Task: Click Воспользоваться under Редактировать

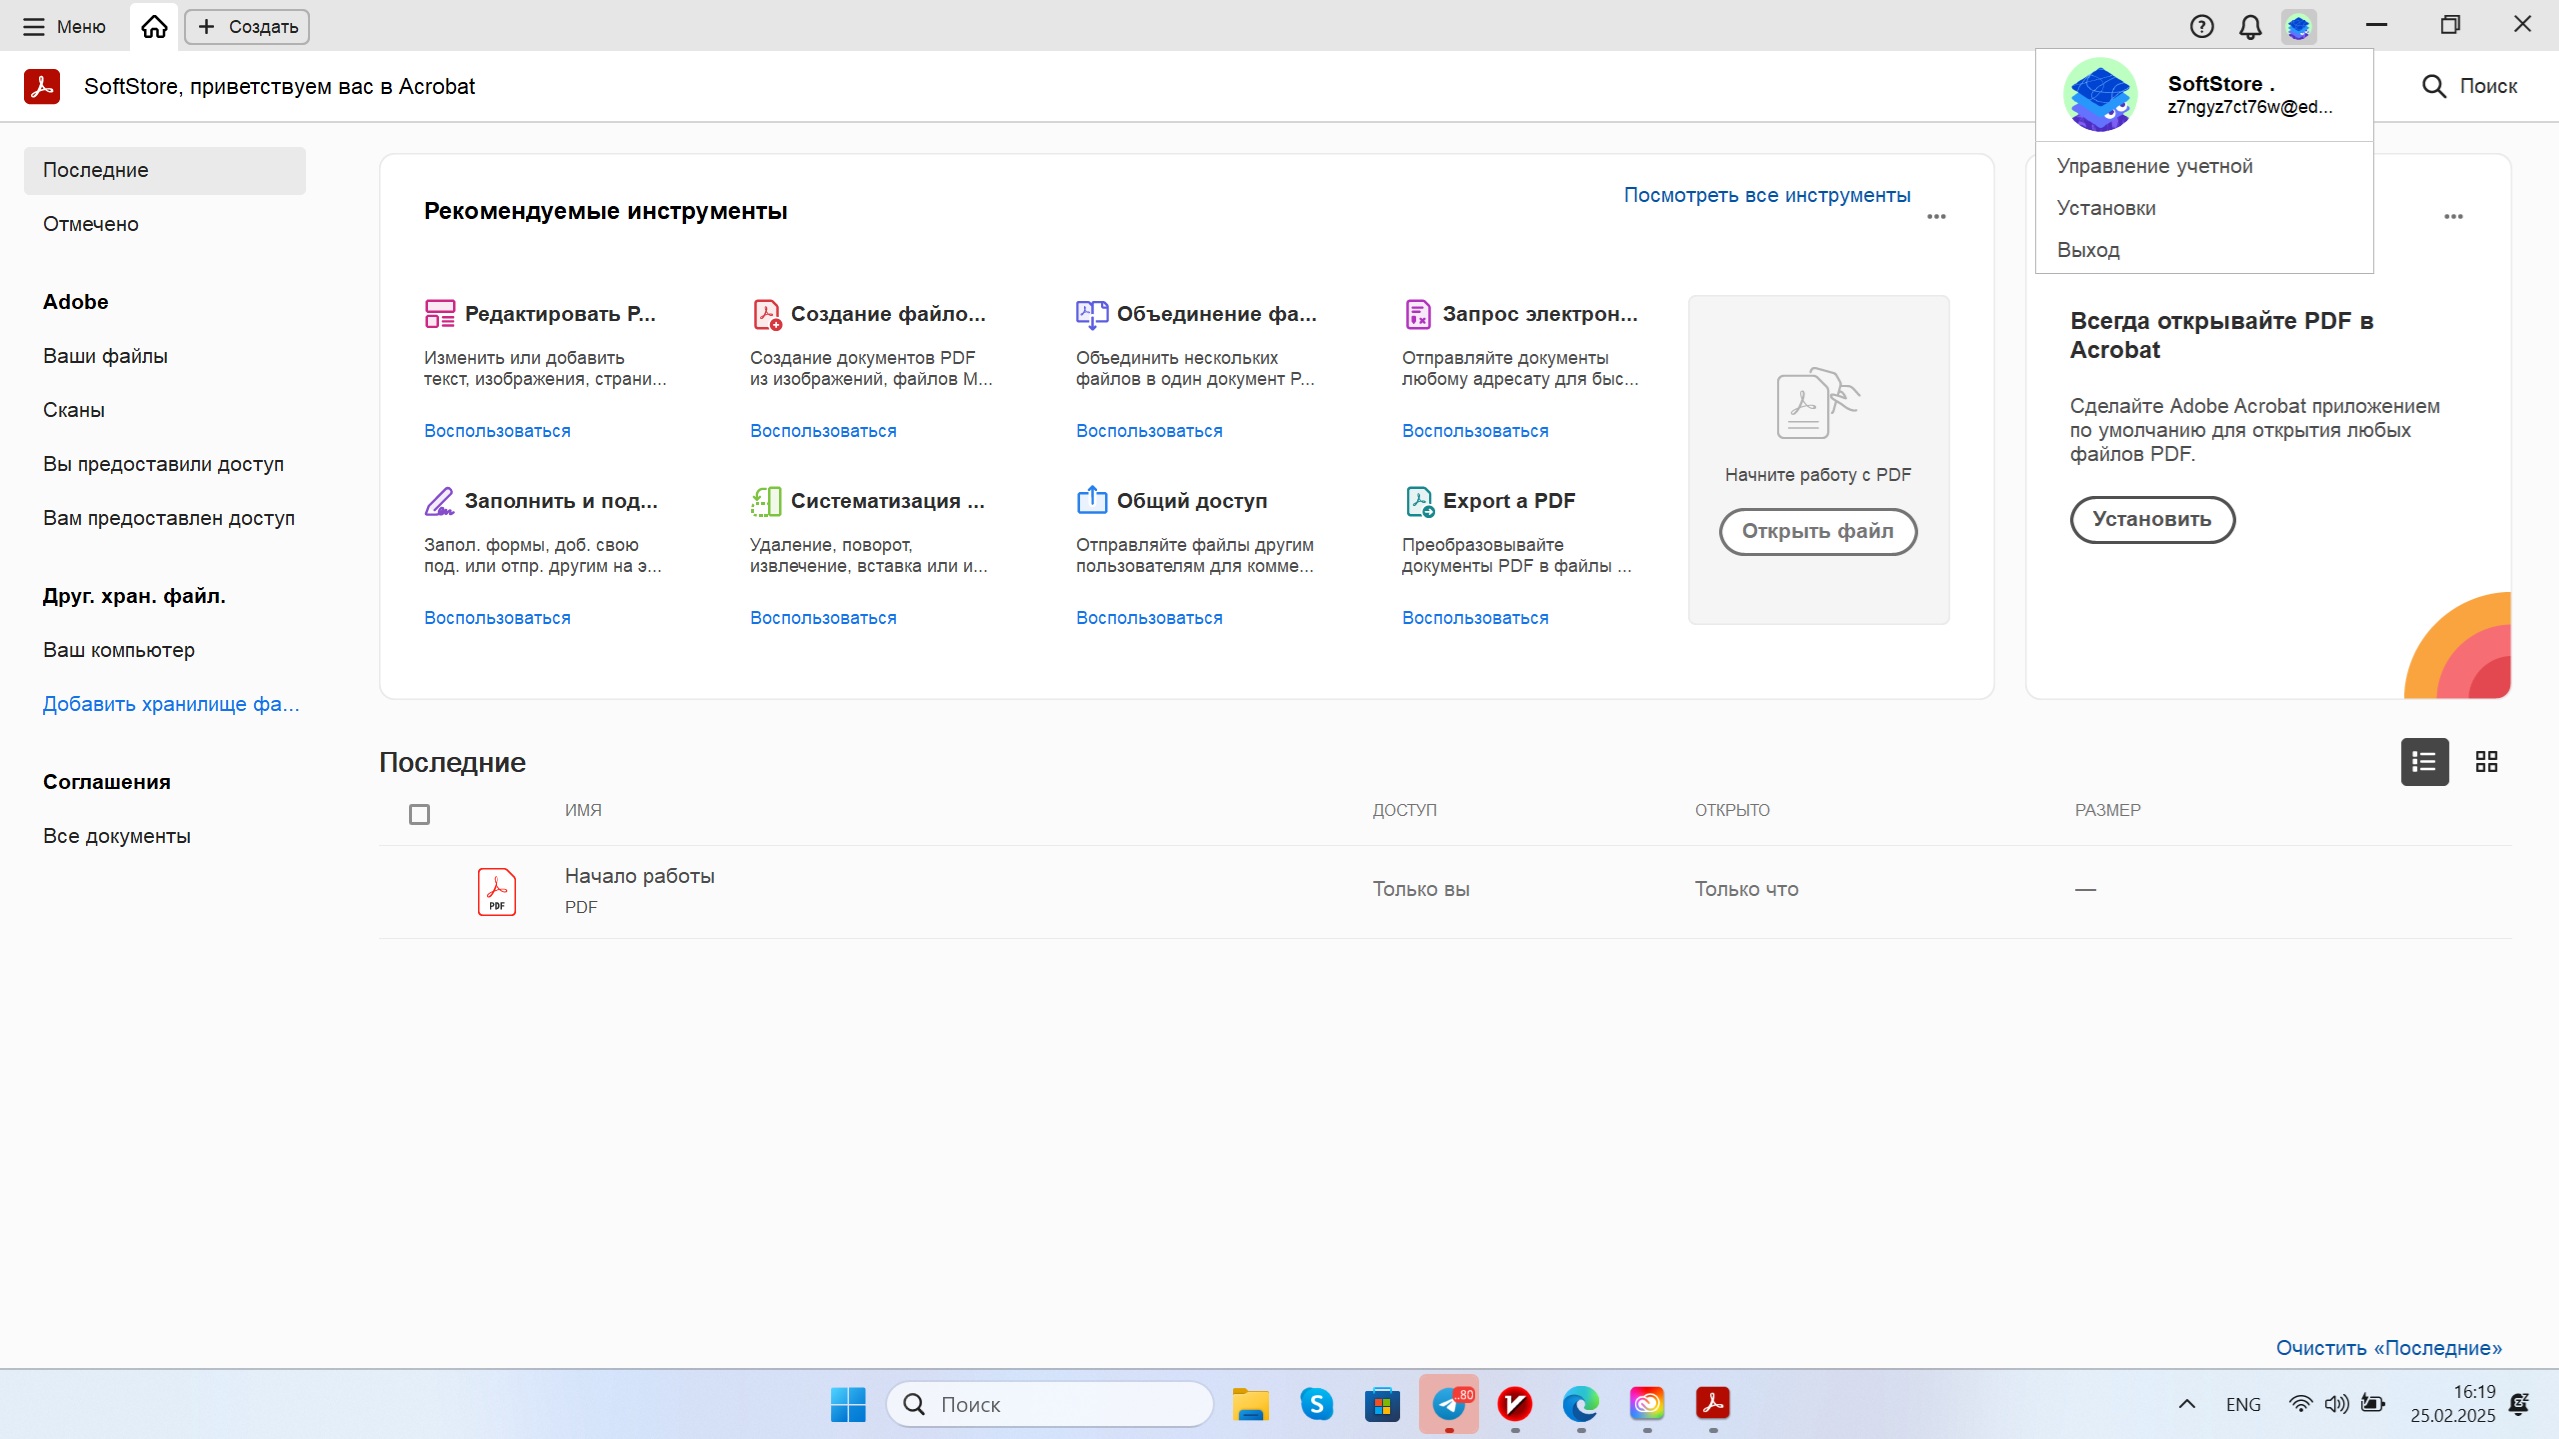Action: coord(497,431)
